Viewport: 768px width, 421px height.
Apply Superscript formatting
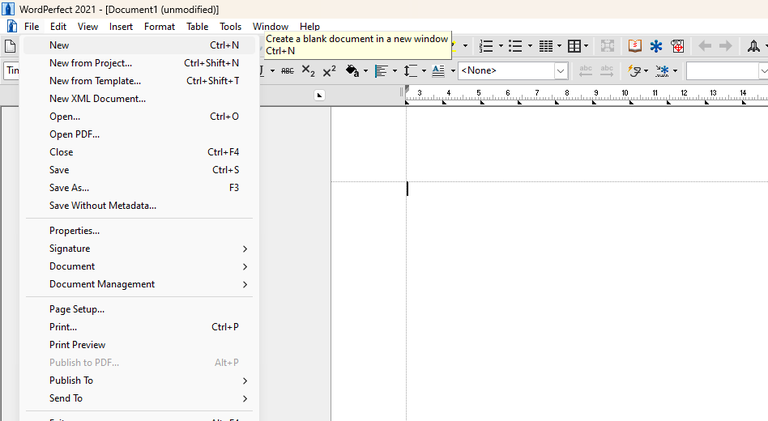click(x=329, y=71)
